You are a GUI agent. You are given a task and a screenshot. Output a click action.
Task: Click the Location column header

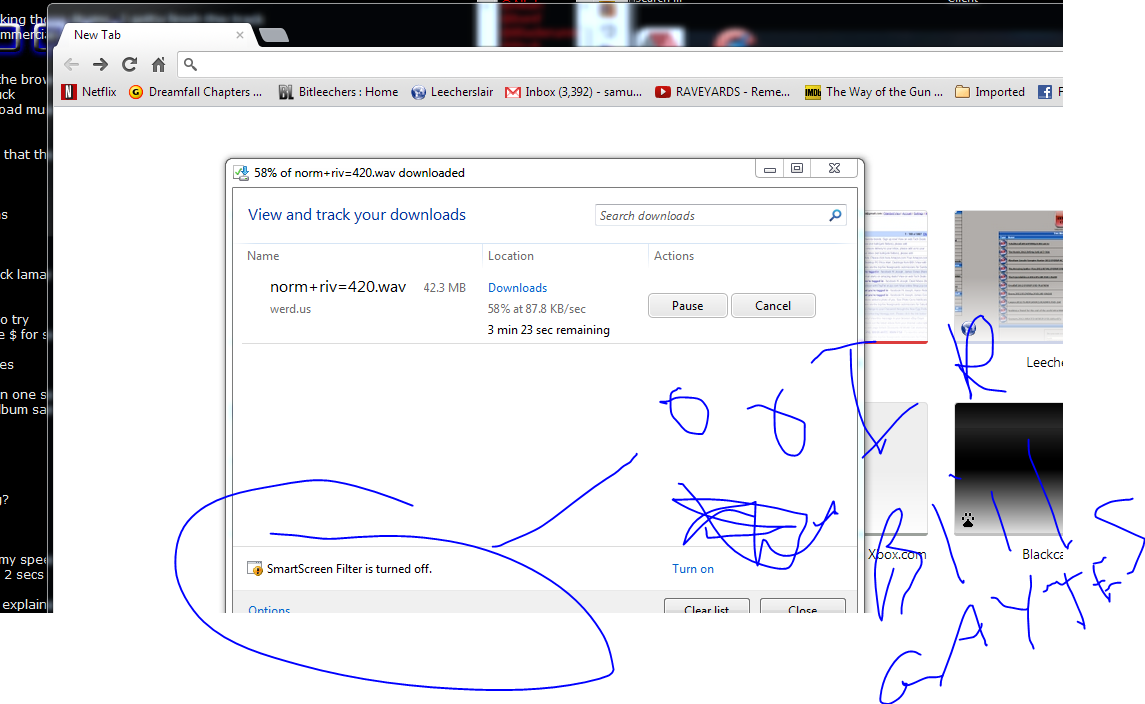[510, 256]
